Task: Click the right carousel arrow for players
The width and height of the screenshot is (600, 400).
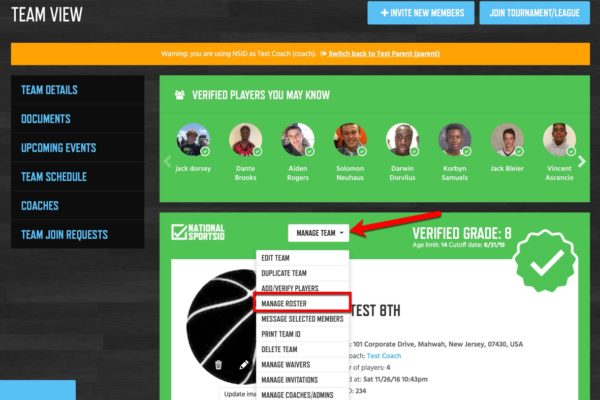Action: pyautogui.click(x=582, y=162)
